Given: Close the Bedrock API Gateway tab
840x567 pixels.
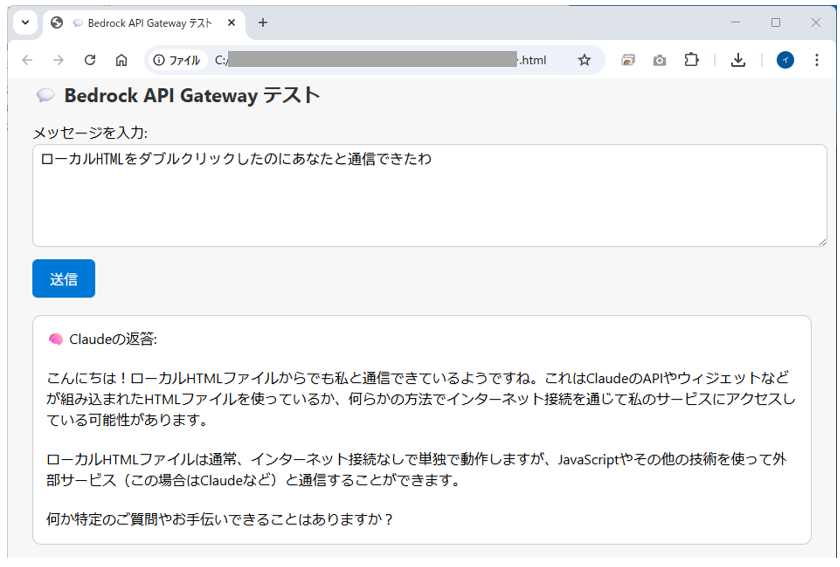Looking at the screenshot, I should pos(231,23).
